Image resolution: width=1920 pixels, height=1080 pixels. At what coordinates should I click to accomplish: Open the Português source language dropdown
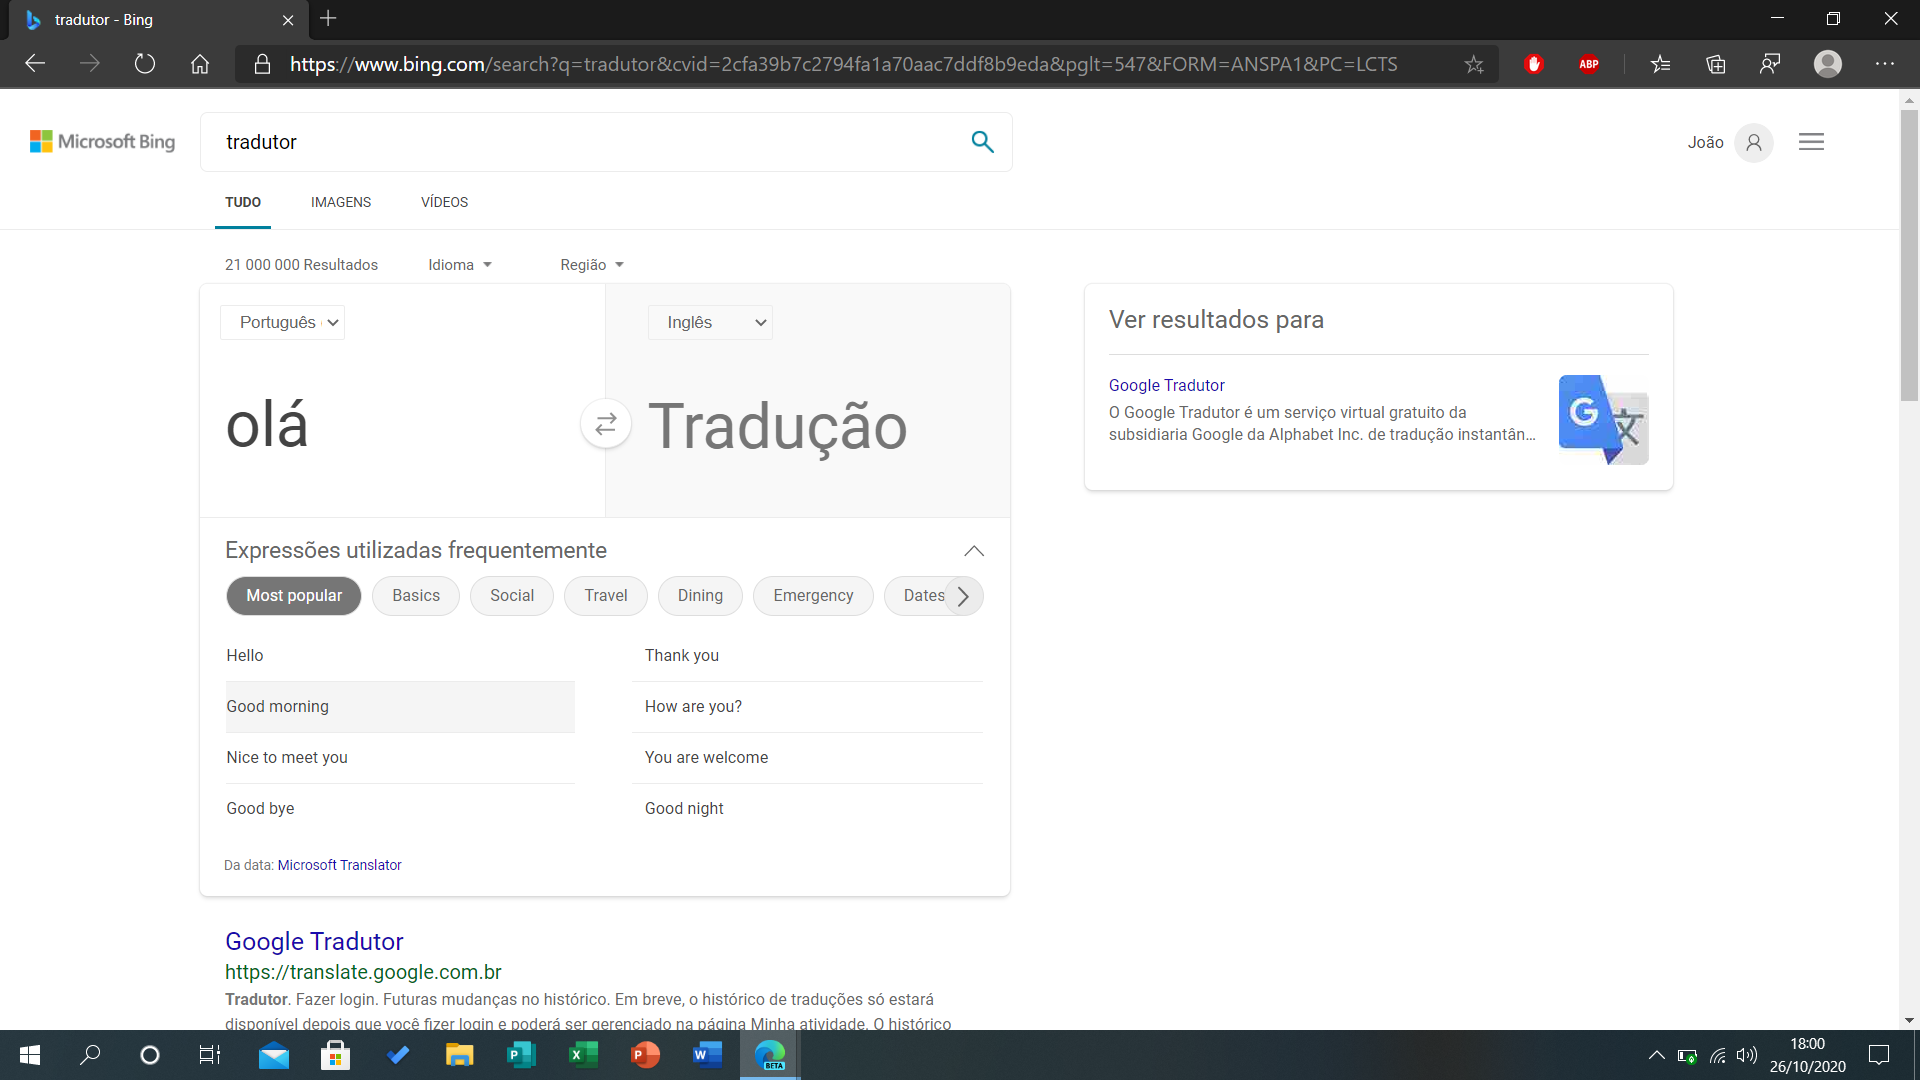click(283, 323)
